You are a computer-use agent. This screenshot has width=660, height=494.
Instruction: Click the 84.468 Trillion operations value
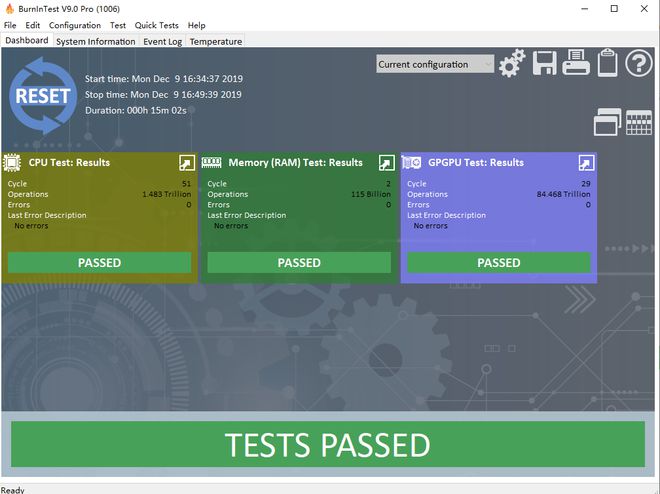pyautogui.click(x=564, y=194)
